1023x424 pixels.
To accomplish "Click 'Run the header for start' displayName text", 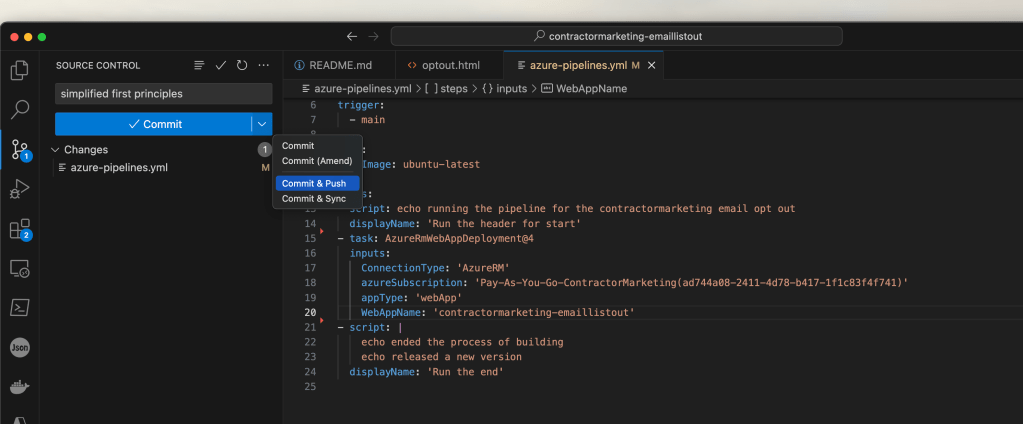I will (504, 224).
